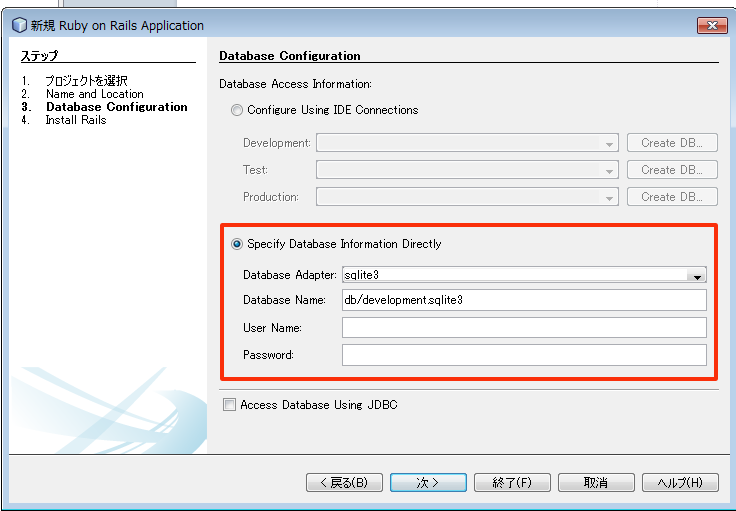
Task: Proceed with the 次 > button
Action: click(x=428, y=482)
